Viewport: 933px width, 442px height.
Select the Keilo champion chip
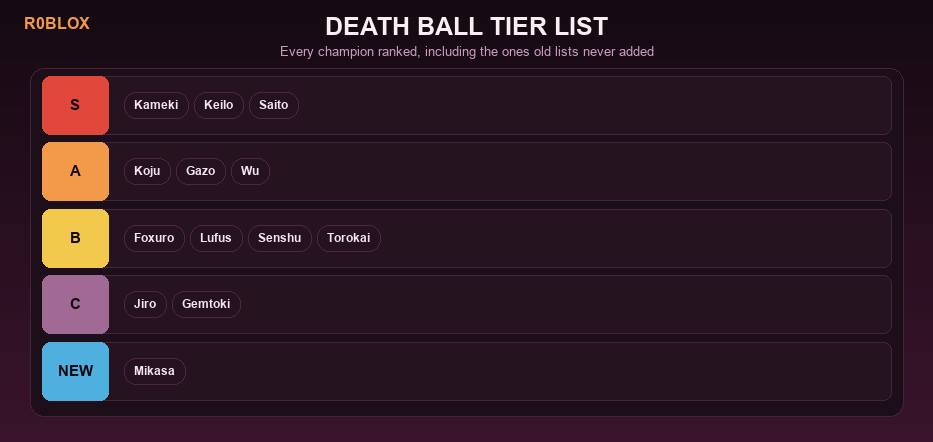point(218,105)
